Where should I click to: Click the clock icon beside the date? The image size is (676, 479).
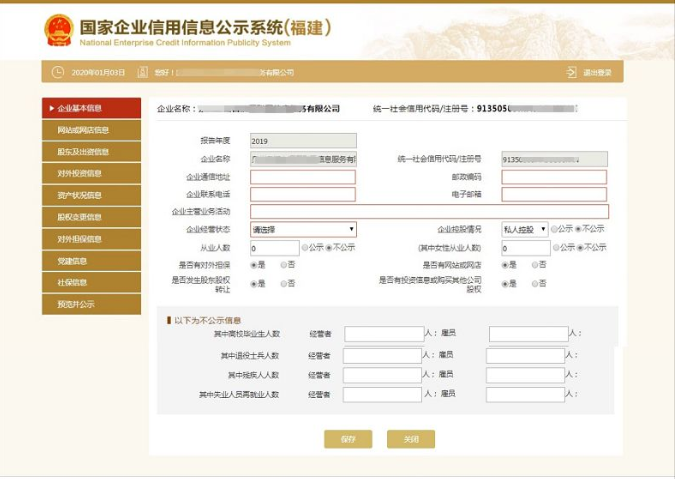click(57, 72)
